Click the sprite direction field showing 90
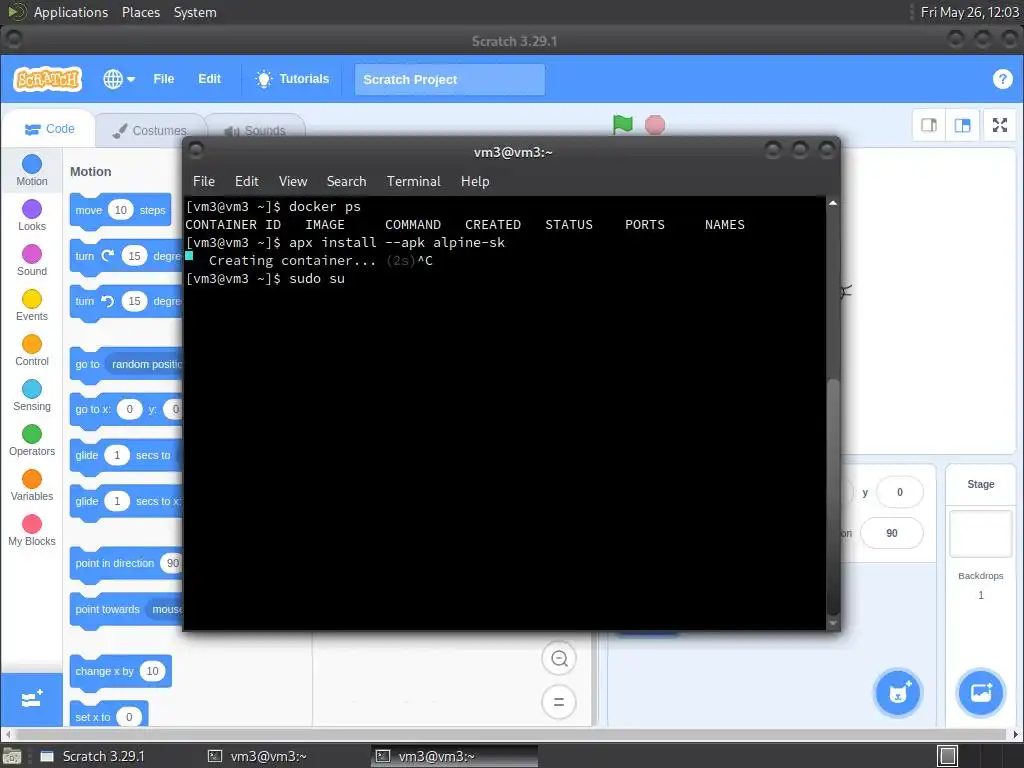Viewport: 1024px width, 768px height. (x=891, y=533)
